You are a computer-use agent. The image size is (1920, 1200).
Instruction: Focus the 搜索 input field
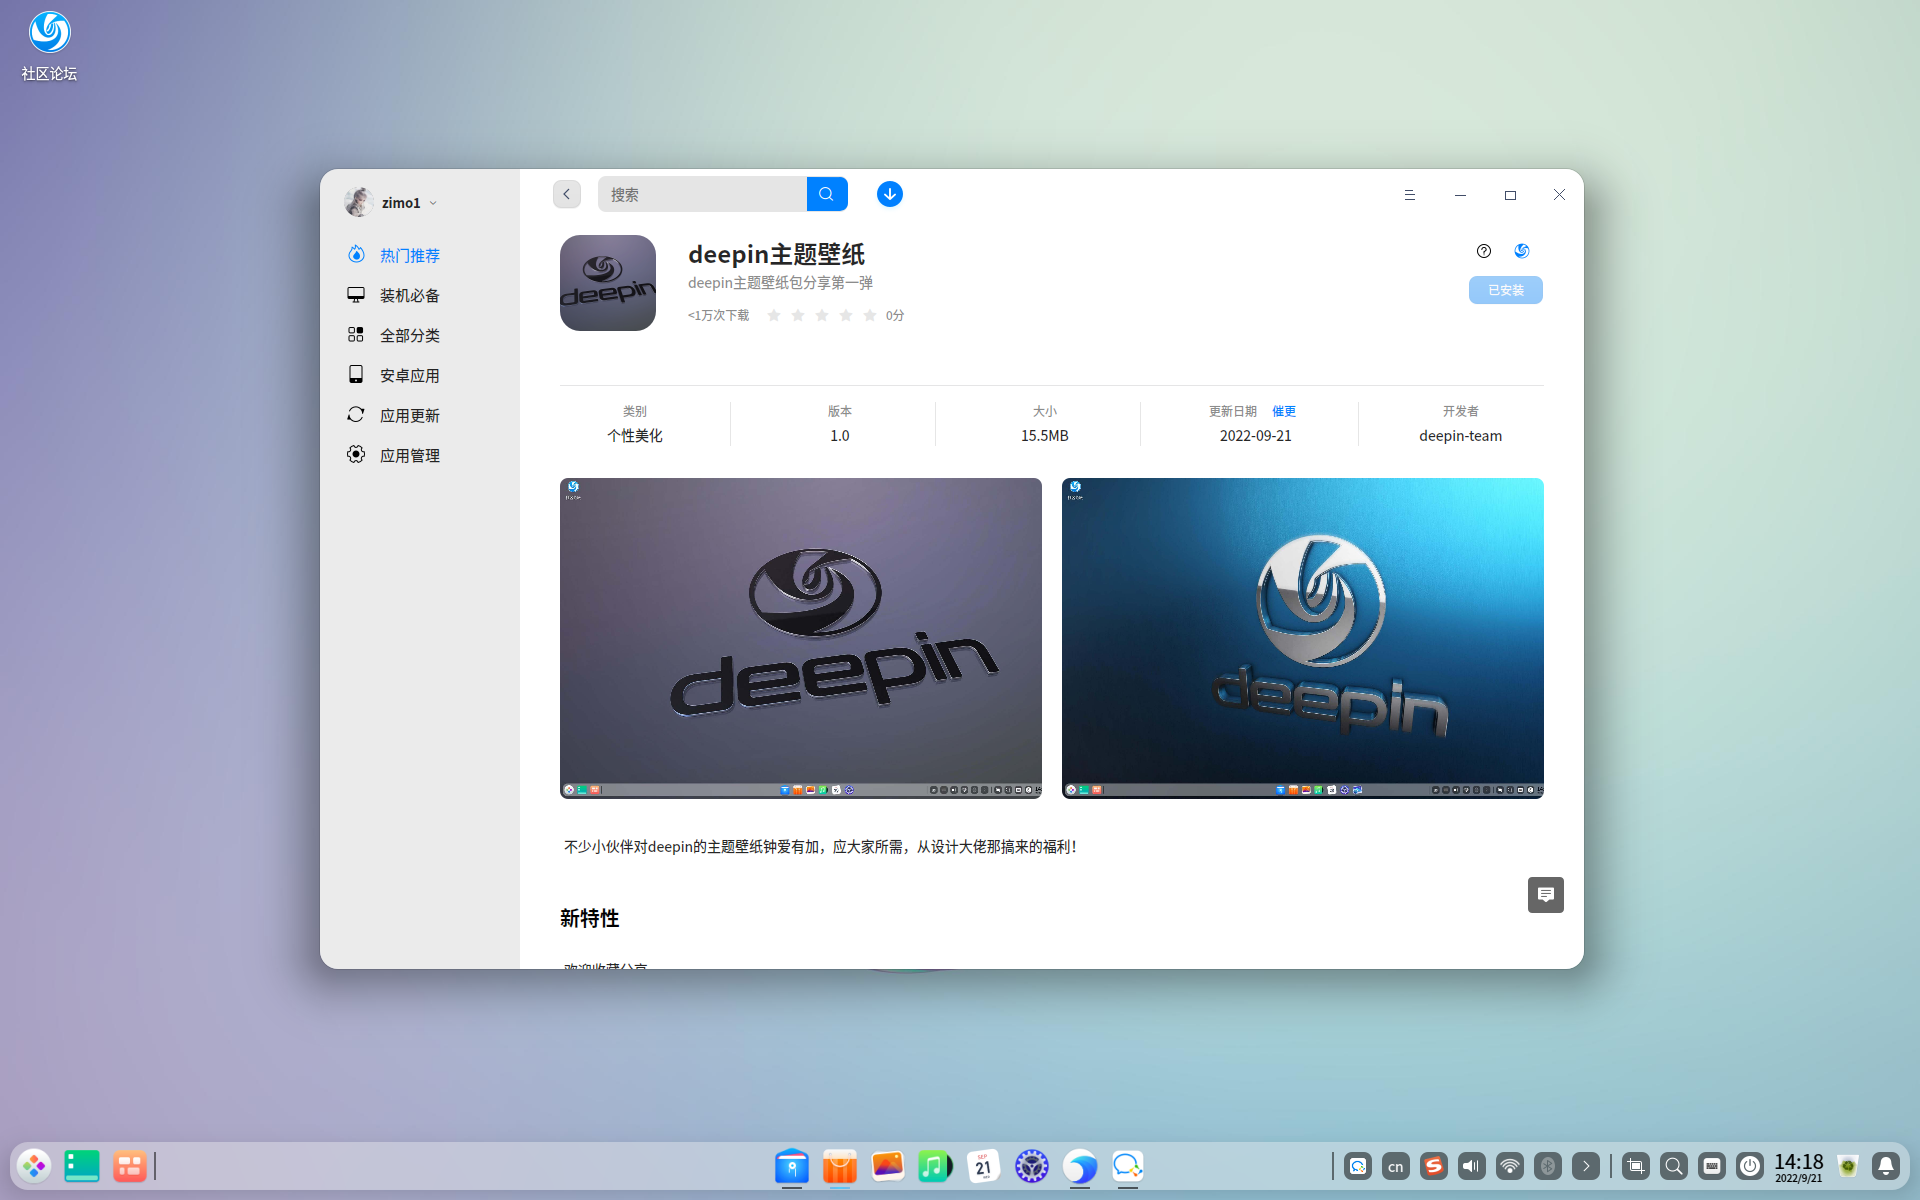pos(702,194)
